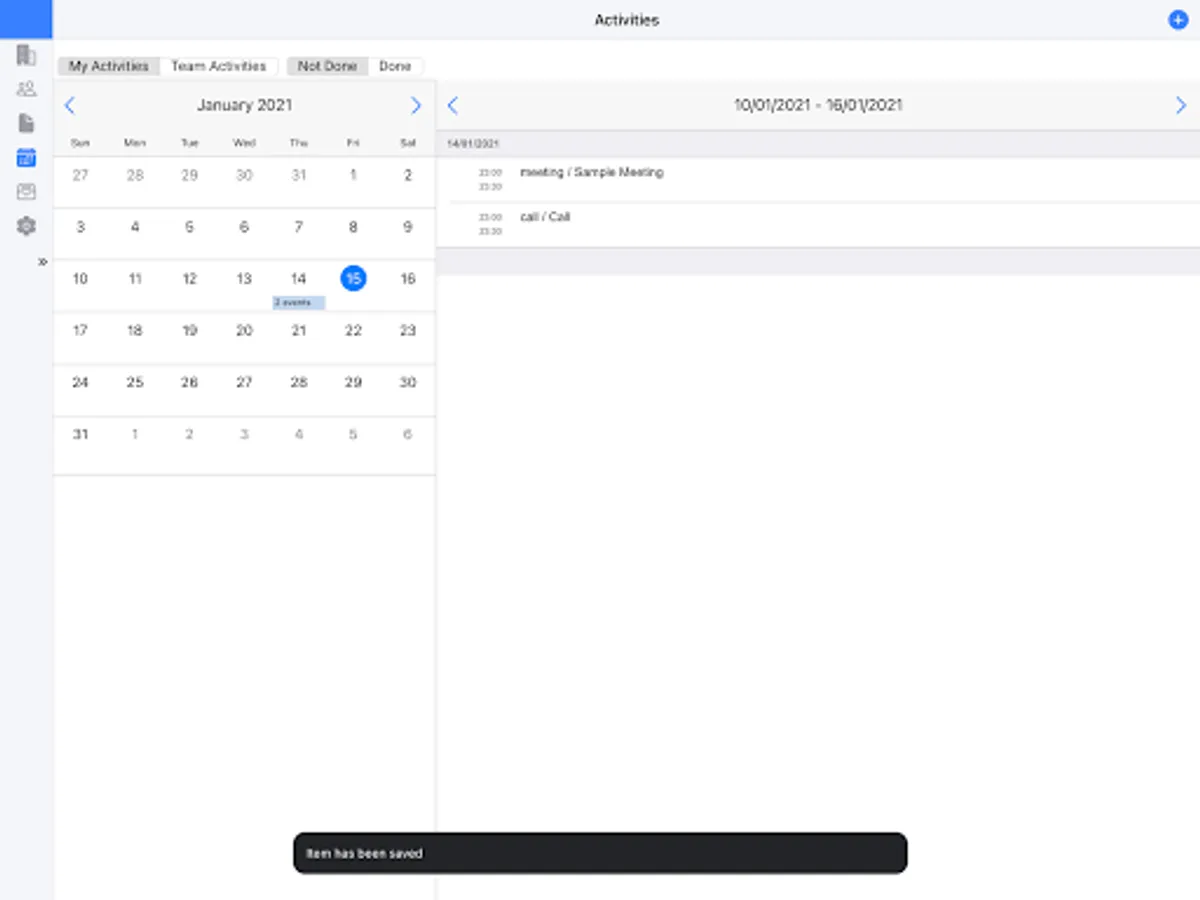1200x900 pixels.
Task: Open the Contacts people icon in sidebar
Action: coord(26,89)
